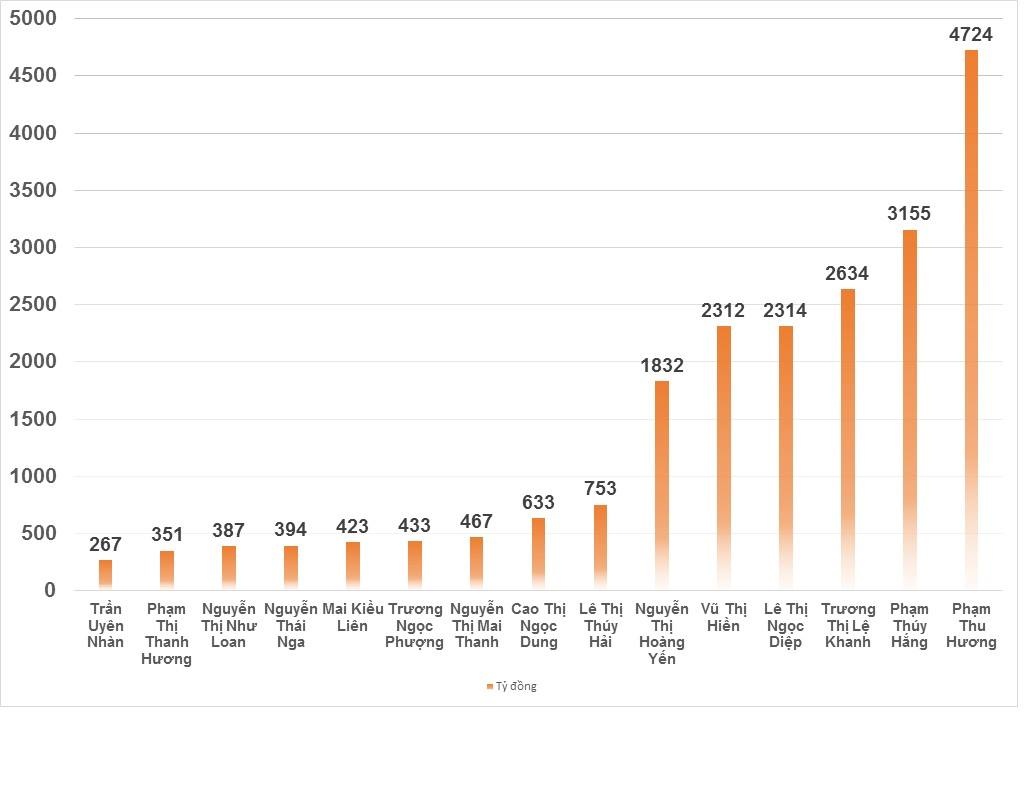The image size is (1024, 794).
Task: Click the orange legend swatch for Tỷ đồng
Action: [490, 686]
